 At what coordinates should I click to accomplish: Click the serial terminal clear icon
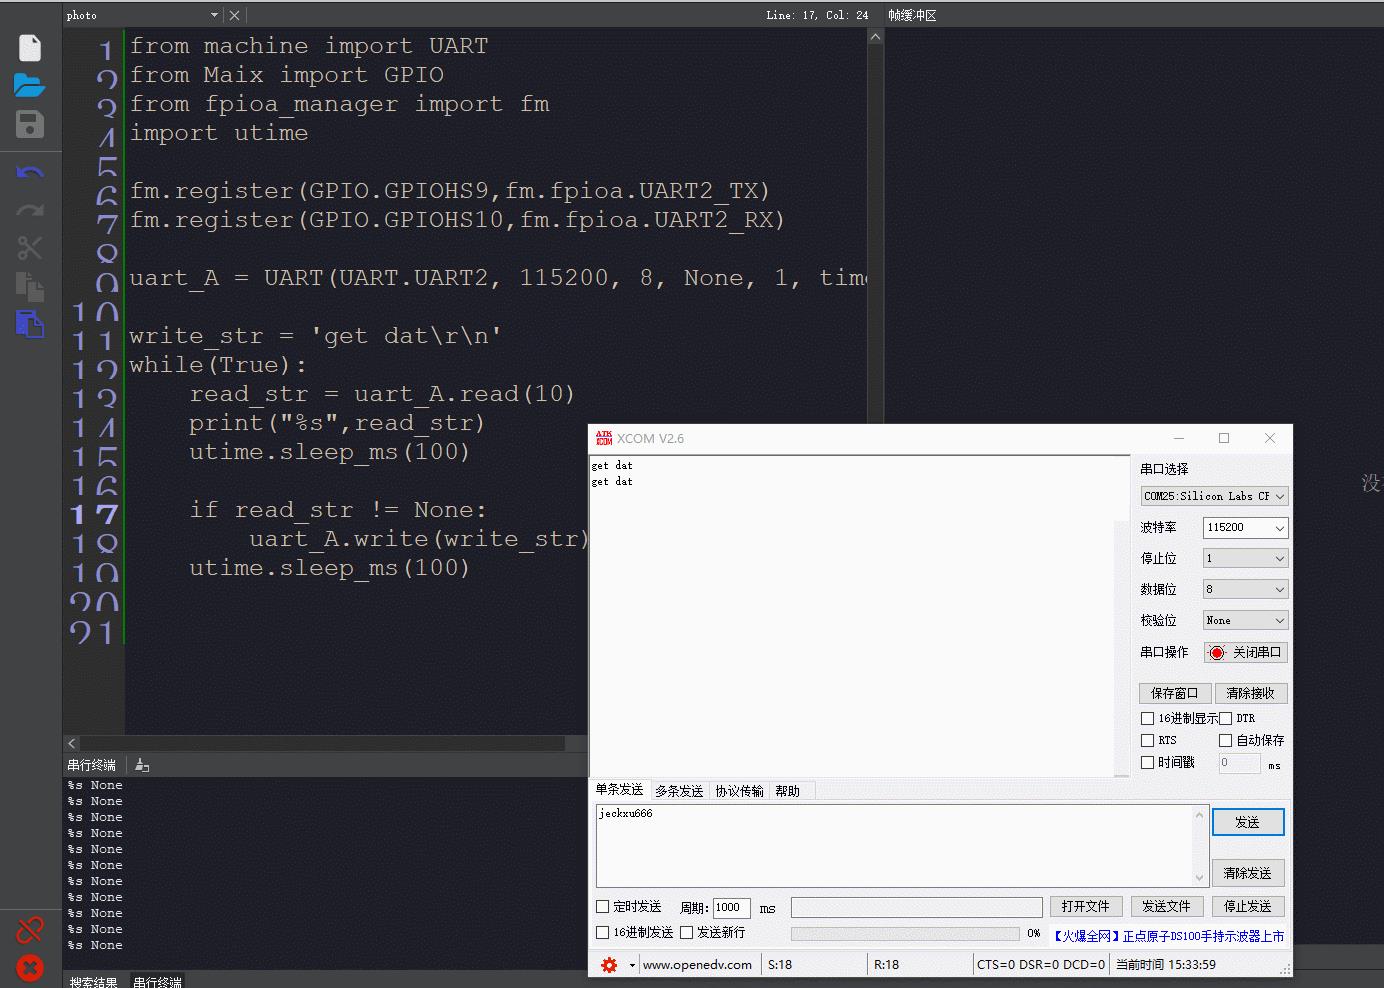coord(142,765)
